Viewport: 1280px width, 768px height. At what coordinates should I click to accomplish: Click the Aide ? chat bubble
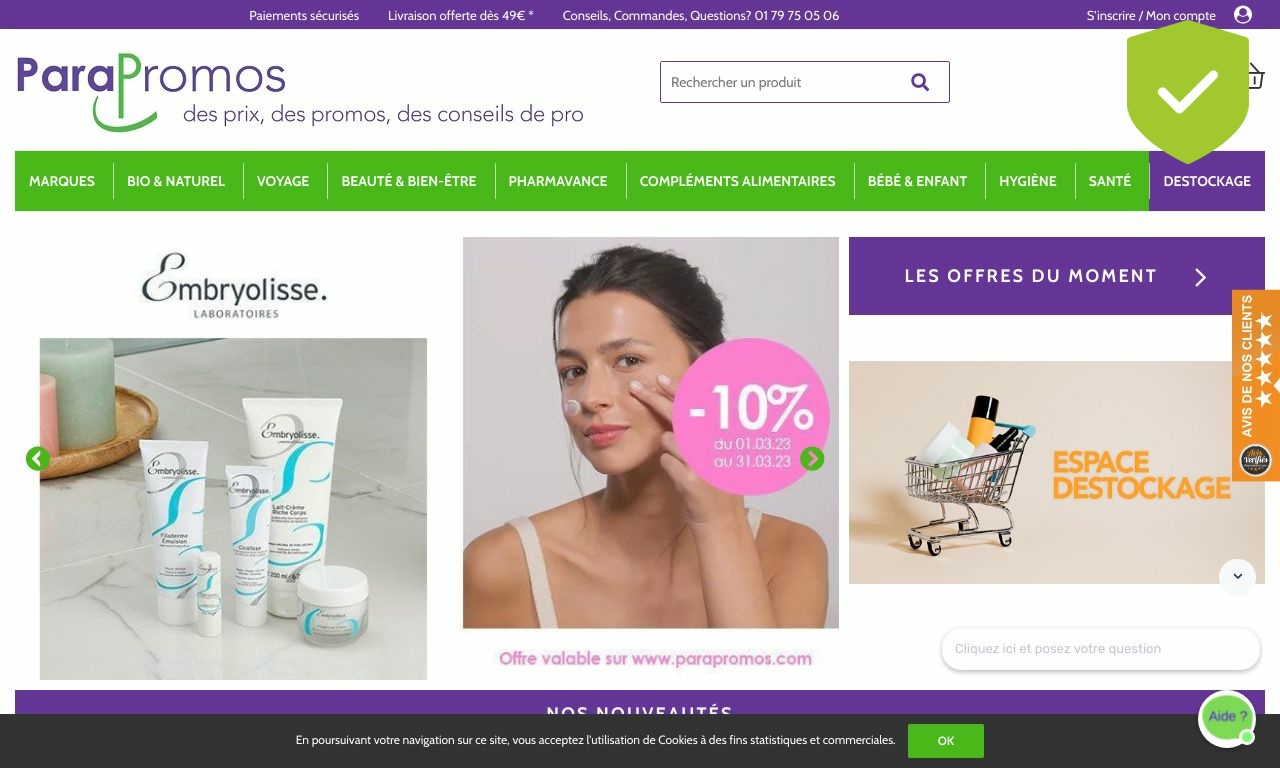(x=1227, y=717)
